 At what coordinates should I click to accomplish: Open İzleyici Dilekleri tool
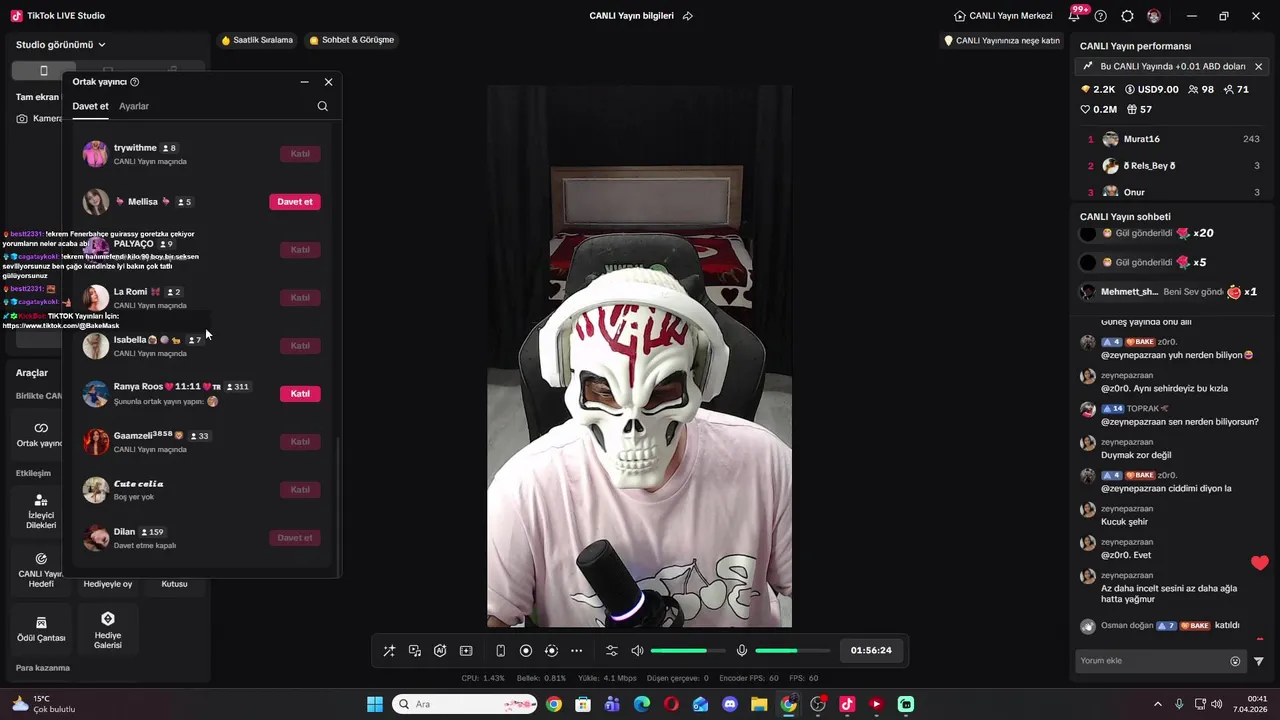click(40, 511)
